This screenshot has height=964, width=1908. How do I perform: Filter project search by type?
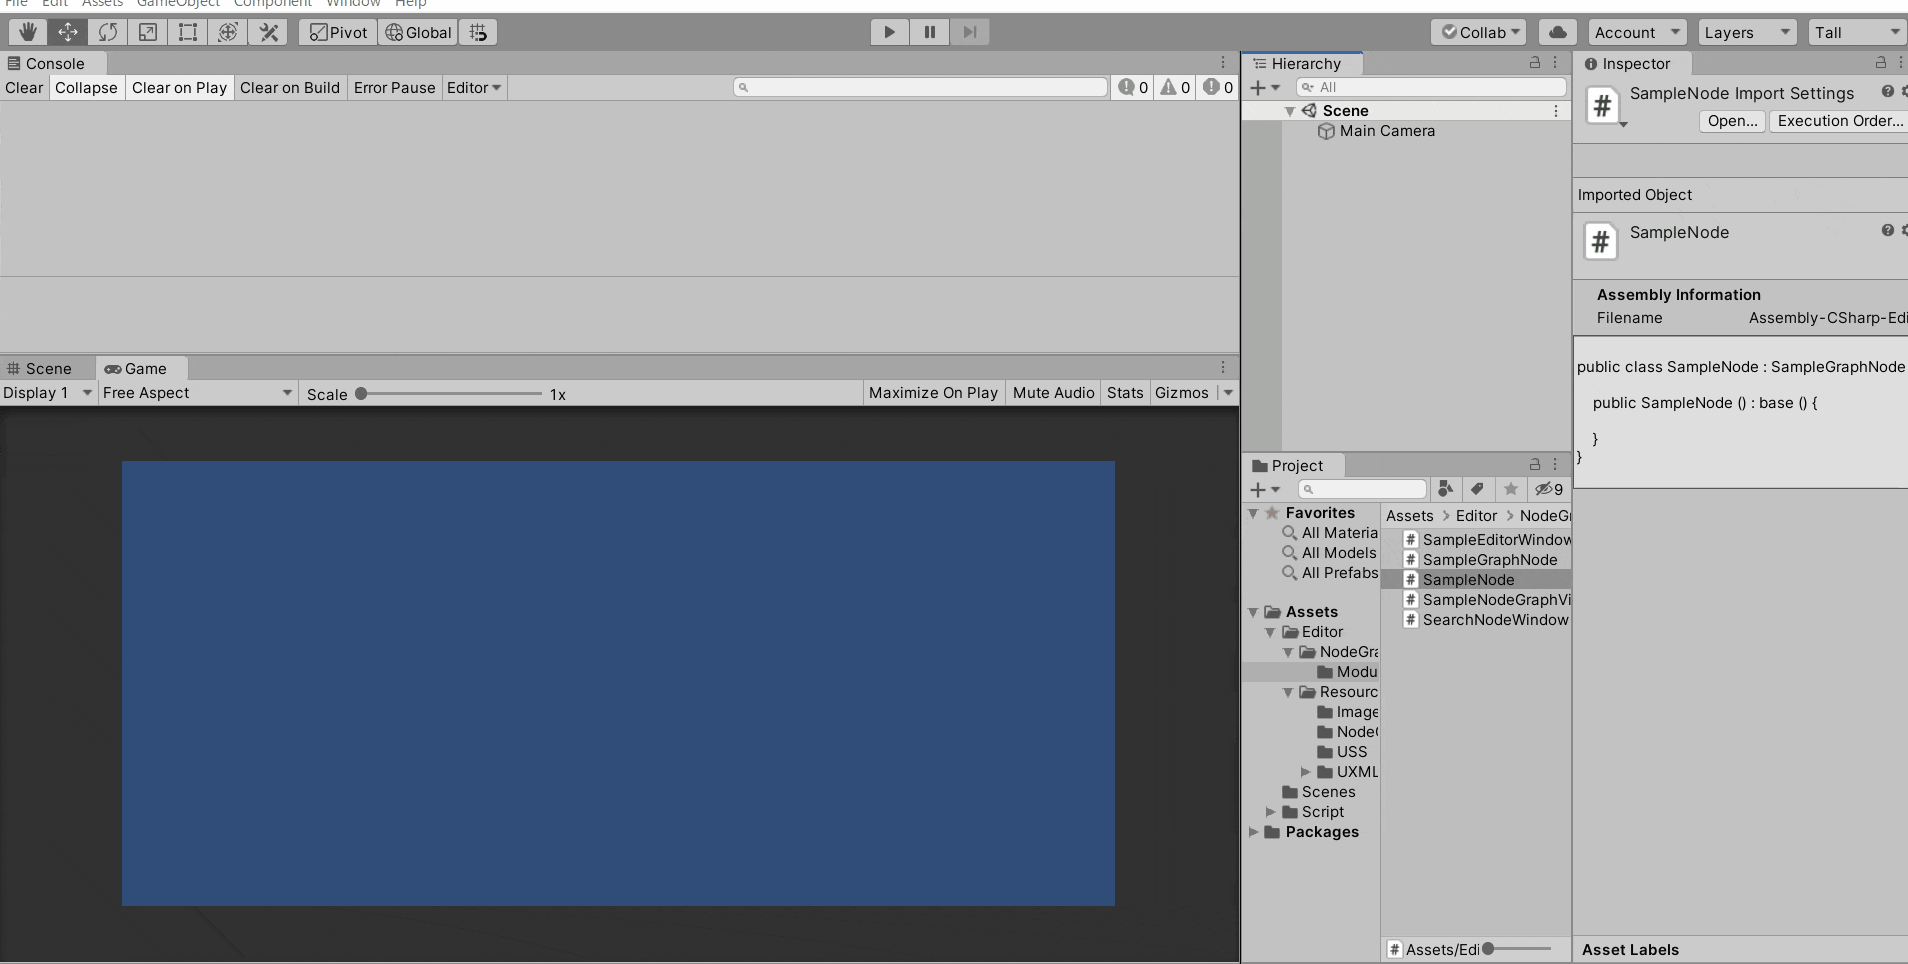[x=1445, y=489]
